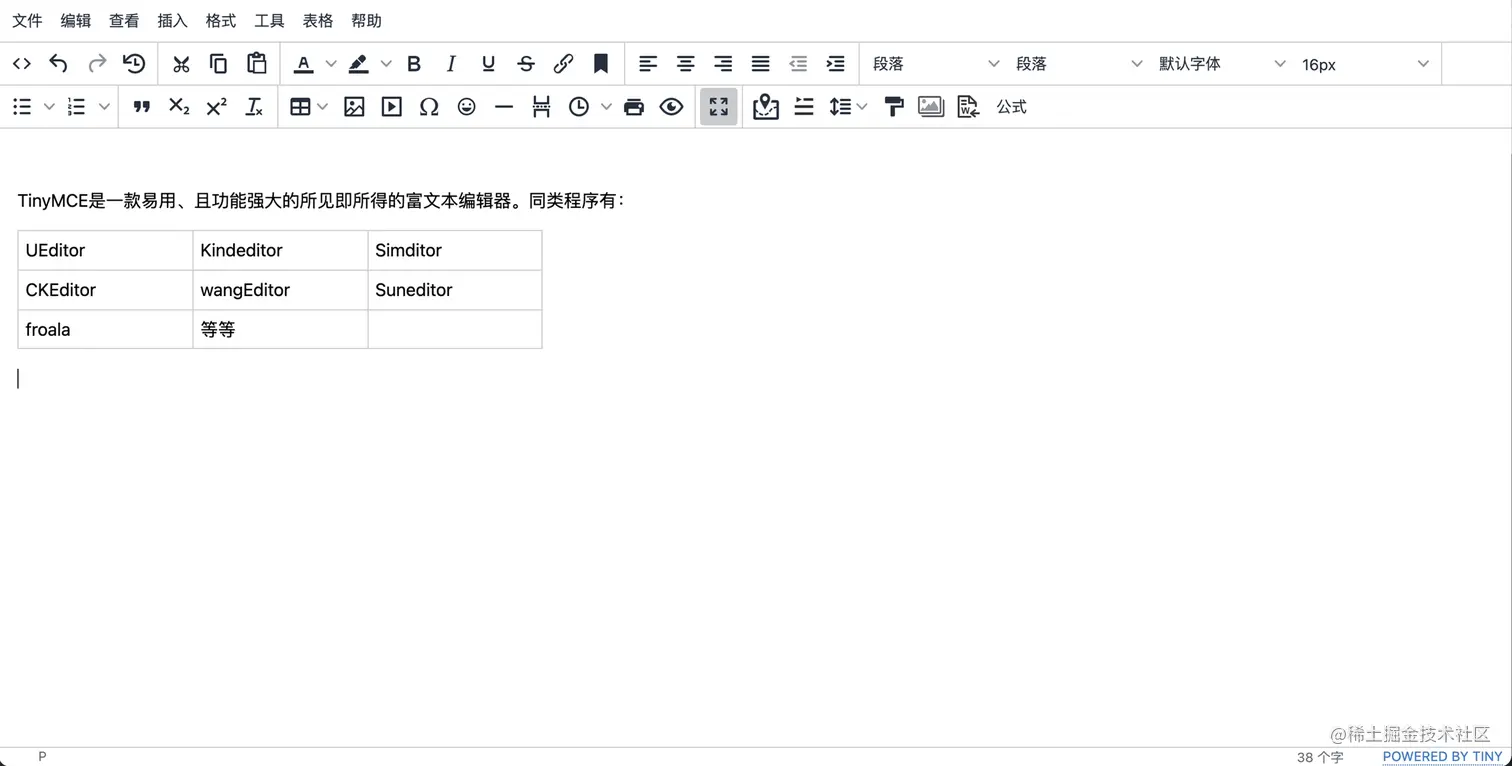This screenshot has height=766, width=1512.
Task: Import Word document icon
Action: tap(968, 107)
